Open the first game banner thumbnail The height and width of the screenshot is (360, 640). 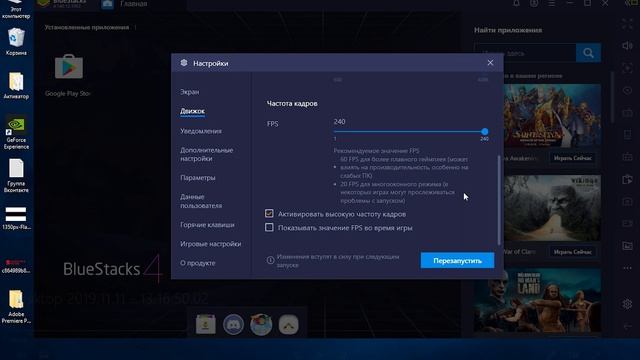coord(552,116)
